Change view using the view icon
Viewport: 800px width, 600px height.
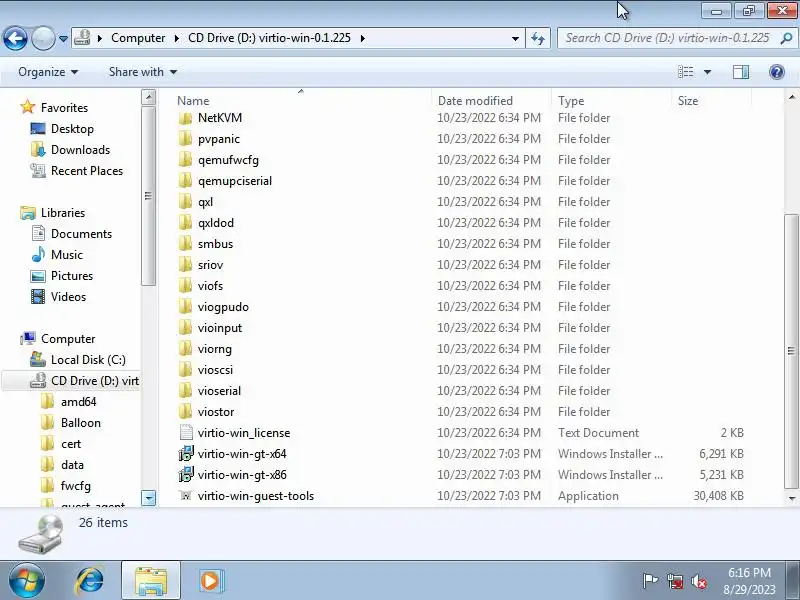(x=686, y=72)
